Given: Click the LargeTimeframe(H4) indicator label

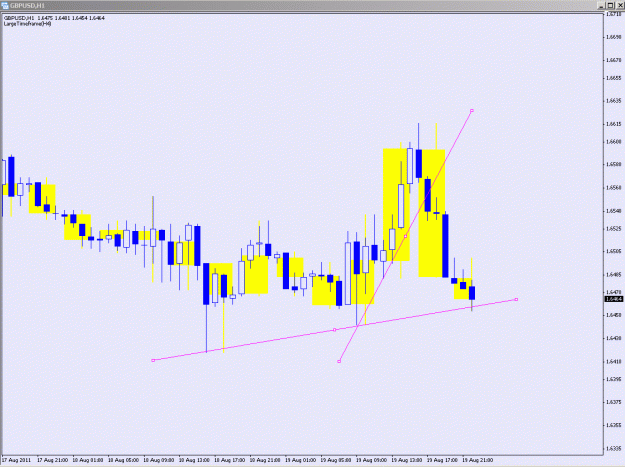Looking at the screenshot, I should pos(27,24).
